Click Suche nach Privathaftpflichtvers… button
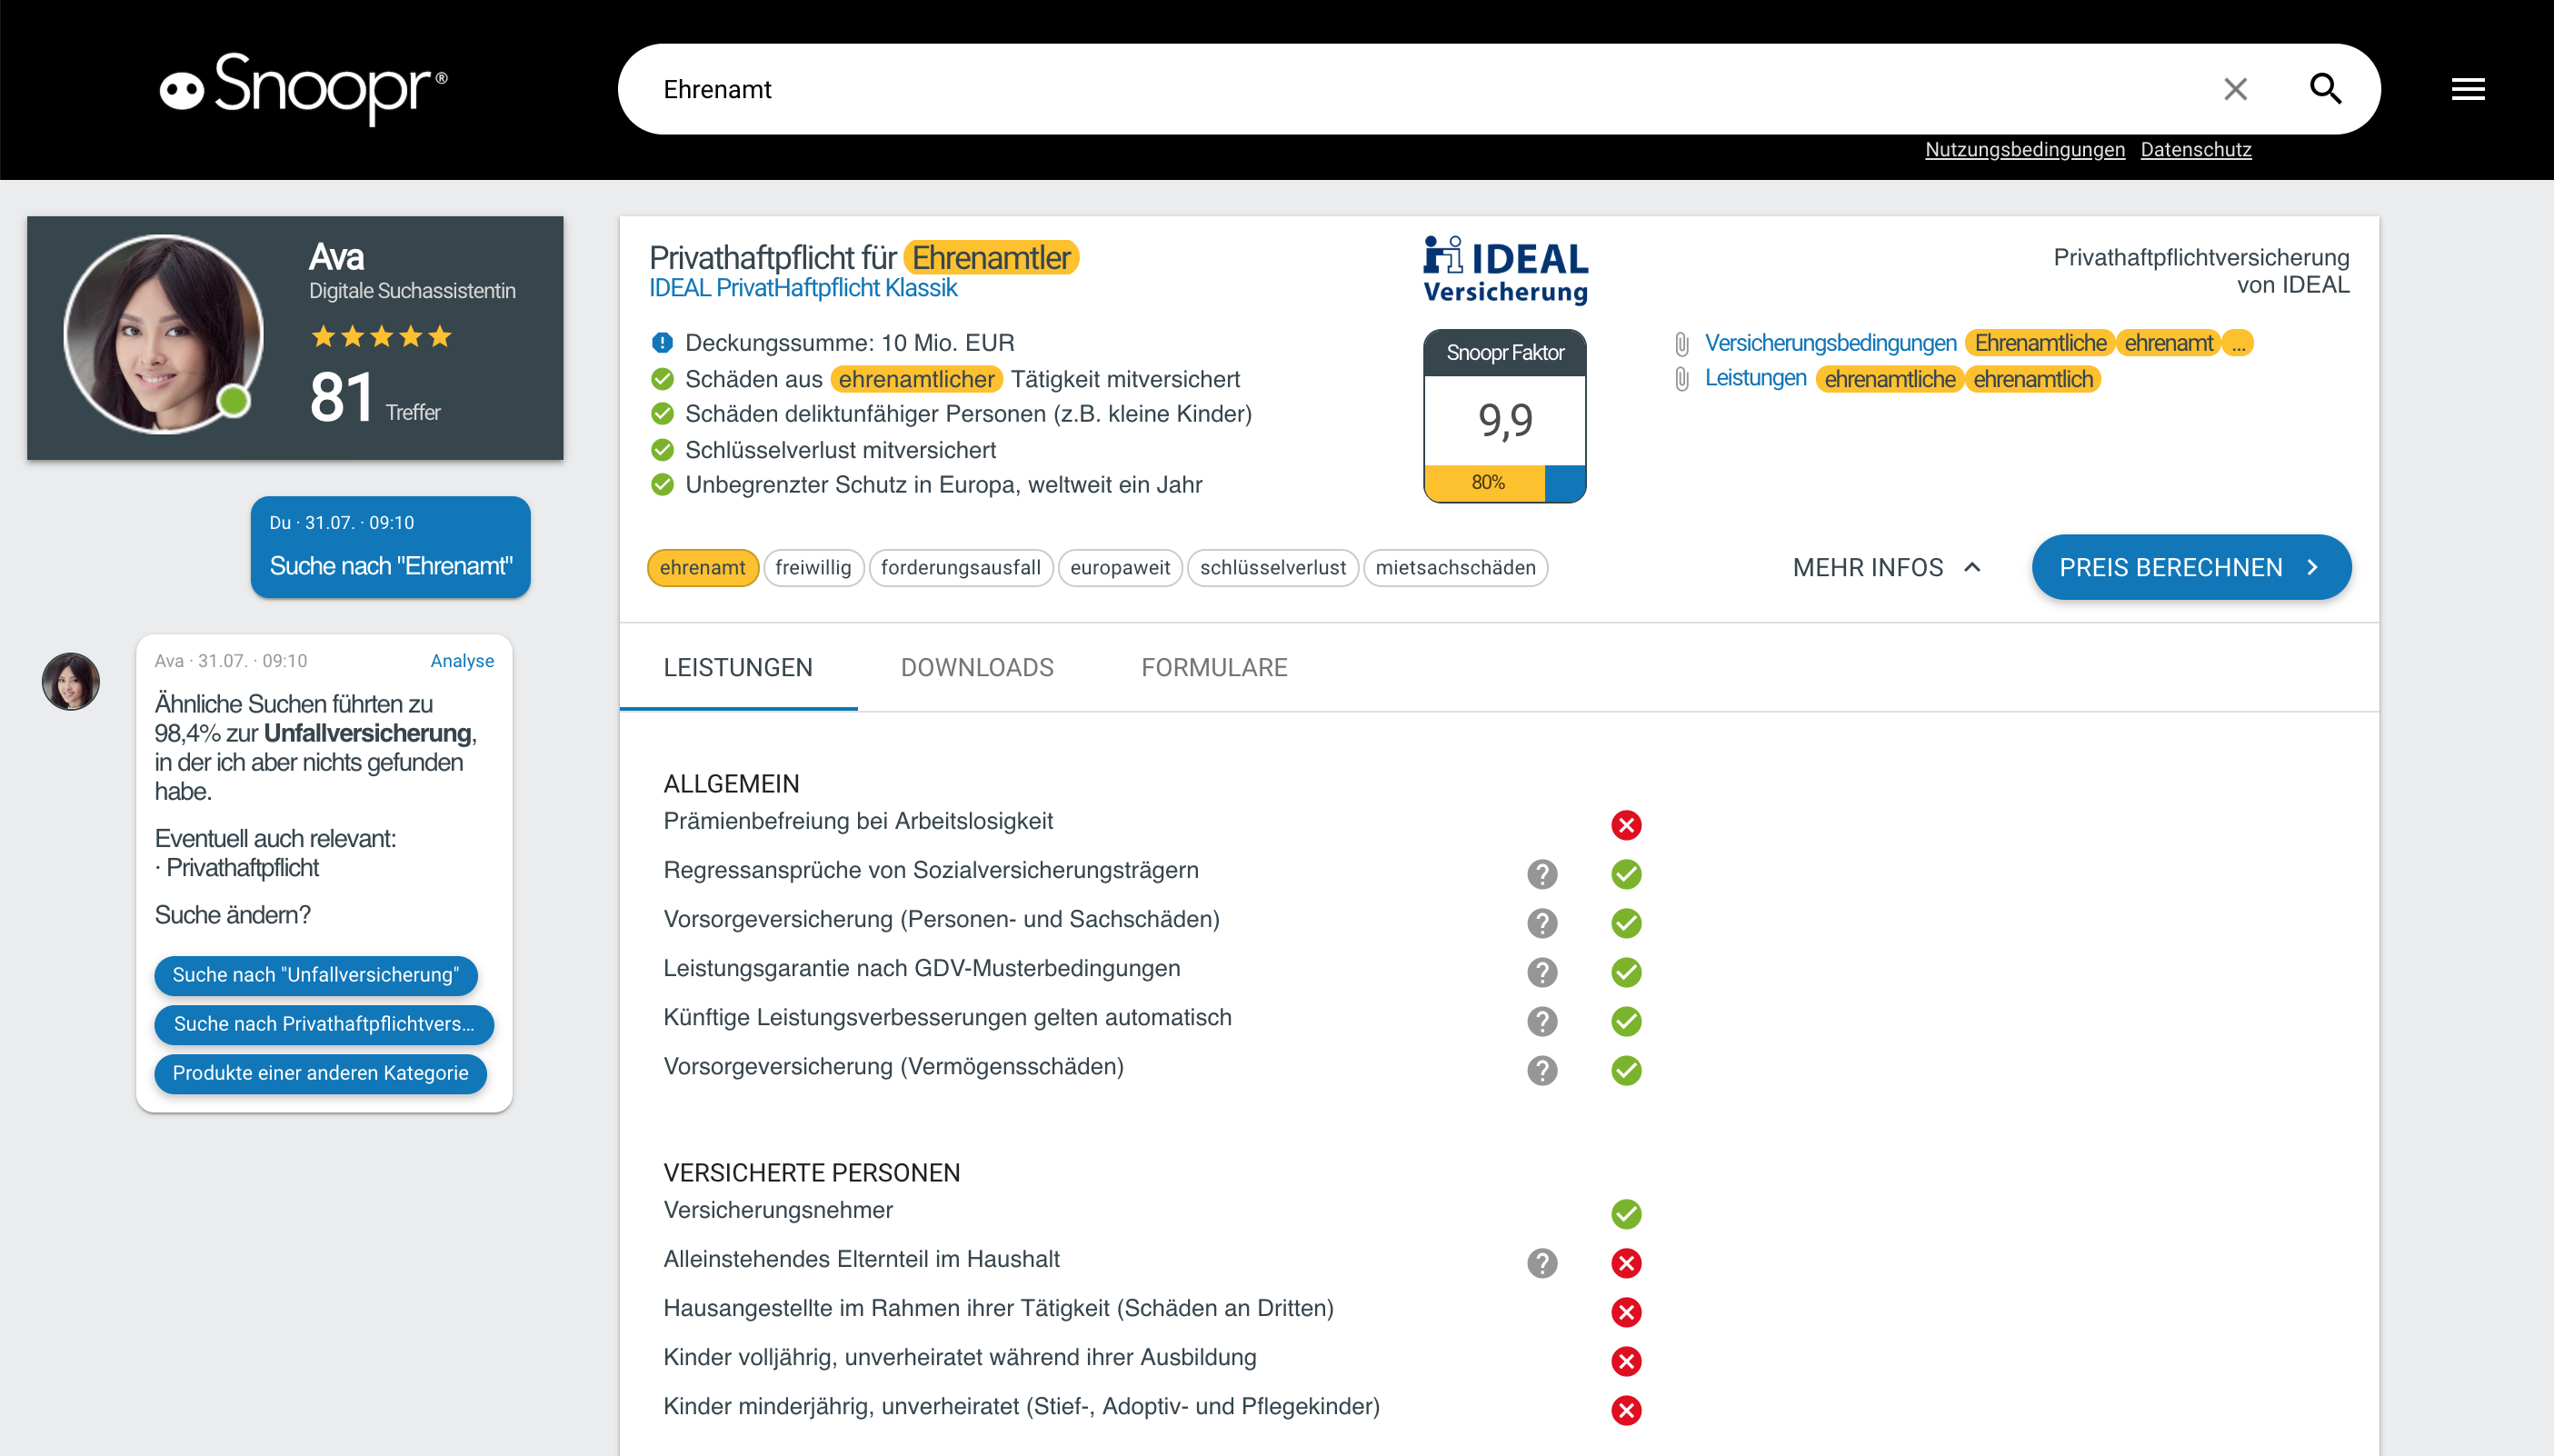This screenshot has width=2554, height=1456. [x=324, y=1023]
